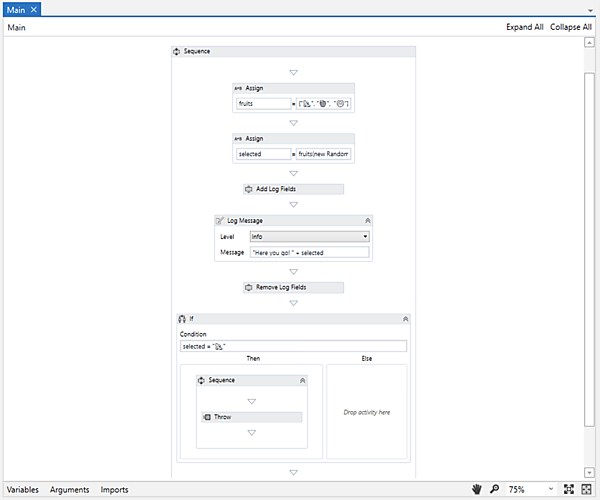The width and height of the screenshot is (600, 500).
Task: Click the Log Message activity icon
Action: click(220, 221)
